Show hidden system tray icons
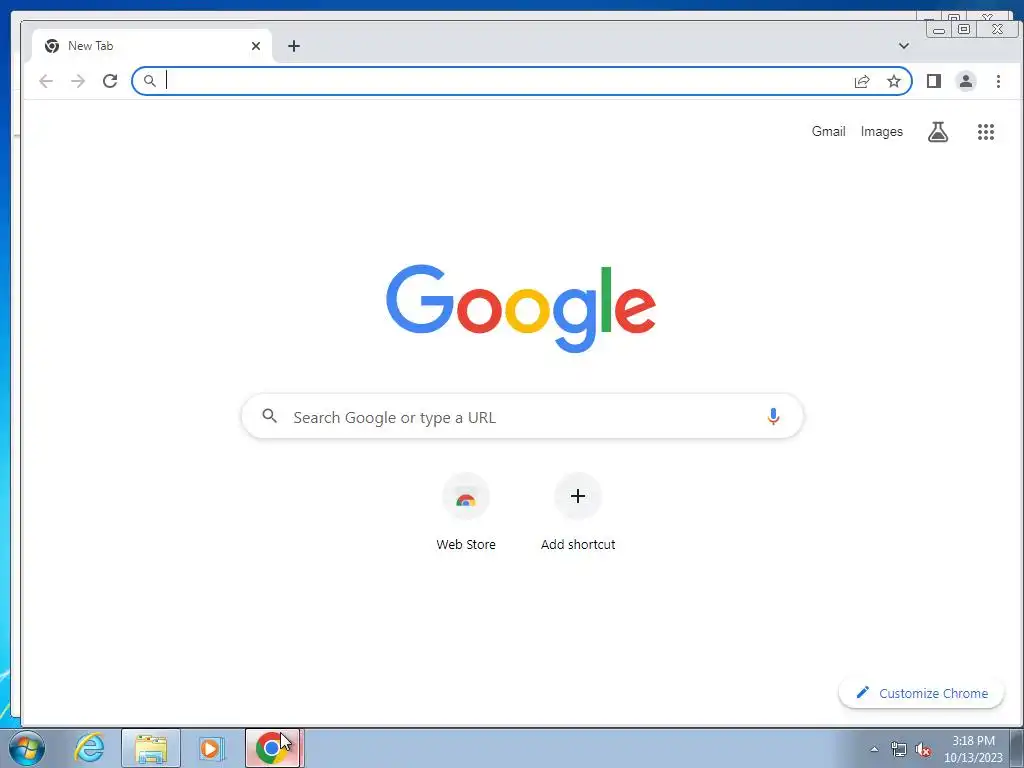This screenshot has width=1024, height=768. pyautogui.click(x=874, y=749)
